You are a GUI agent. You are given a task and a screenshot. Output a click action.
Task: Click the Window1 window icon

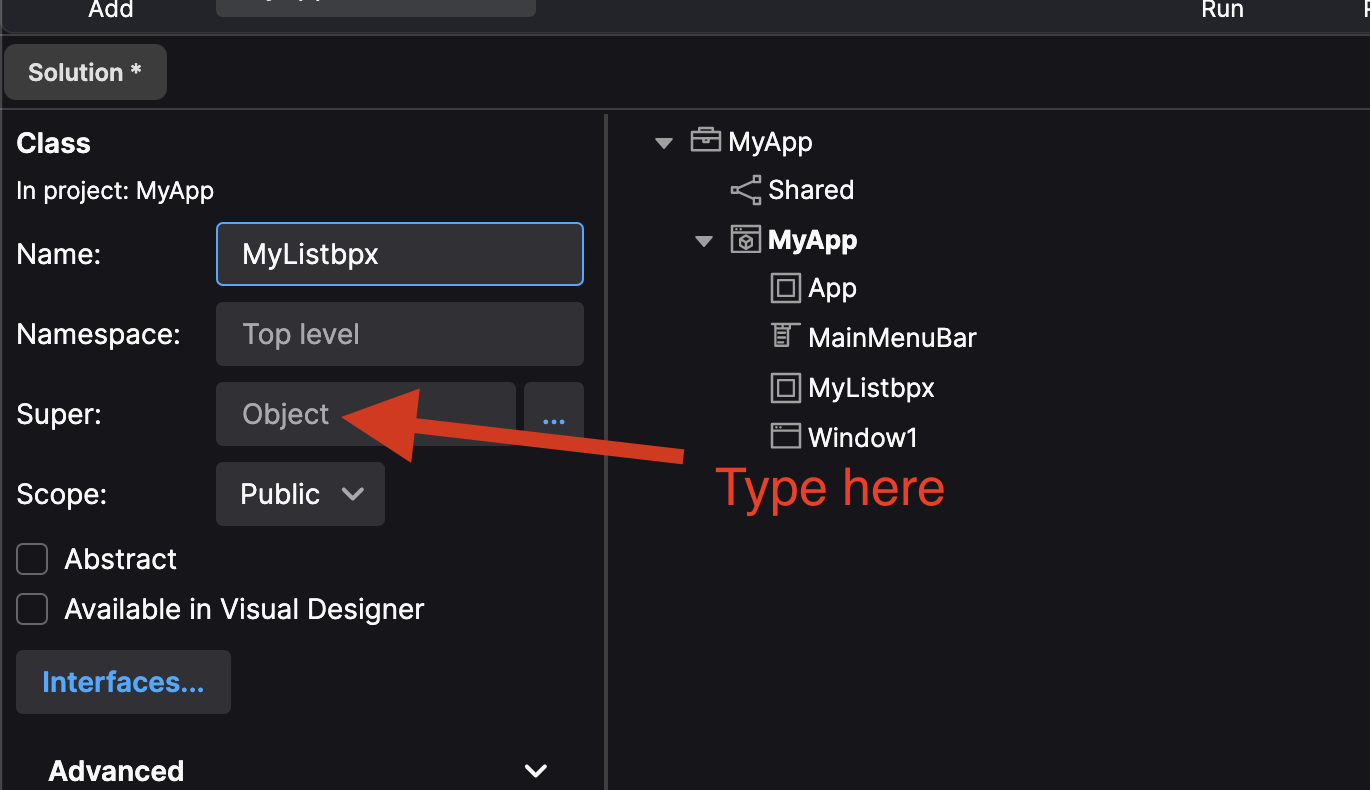[786, 436]
